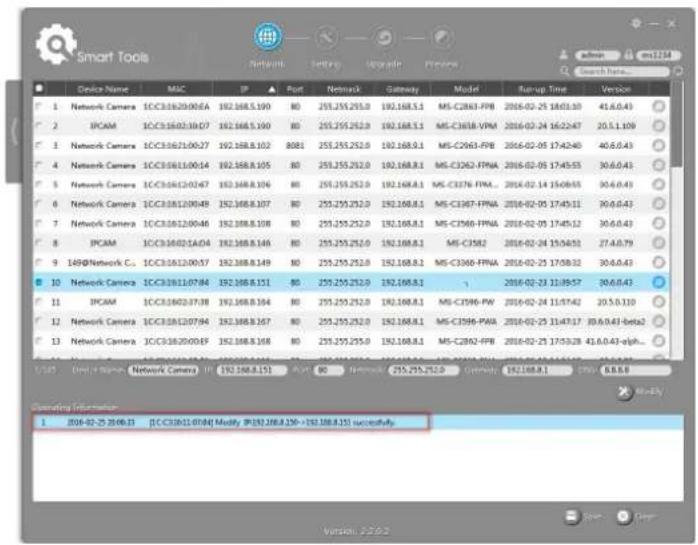The height and width of the screenshot is (545, 698).
Task: Toggle the select-all checkbox in table header
Action: pyautogui.click(x=39, y=88)
